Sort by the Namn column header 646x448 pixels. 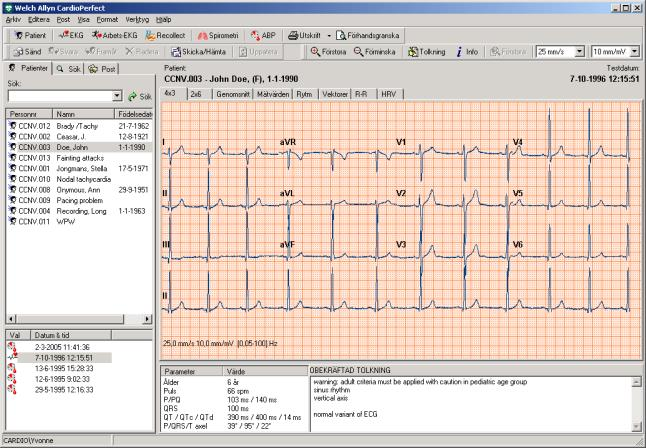[x=84, y=114]
